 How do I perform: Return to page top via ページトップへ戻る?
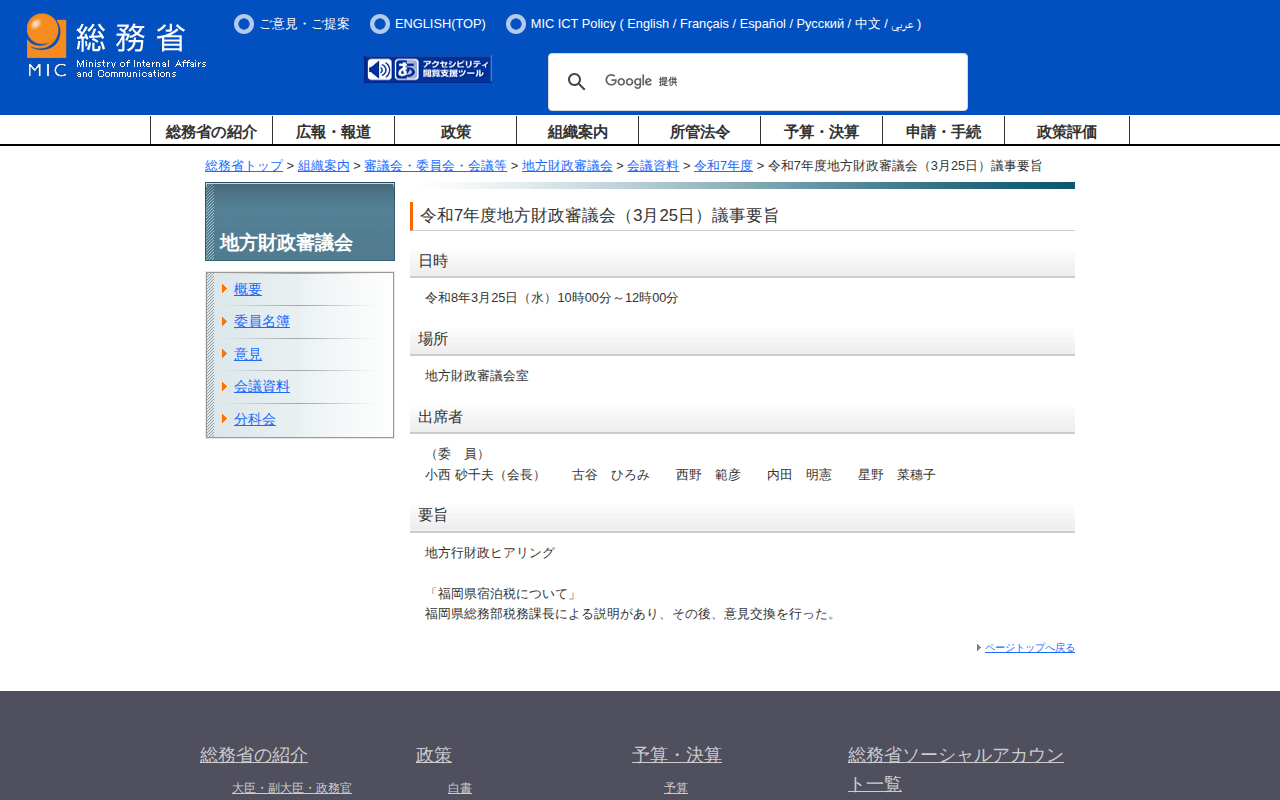pos(1029,648)
